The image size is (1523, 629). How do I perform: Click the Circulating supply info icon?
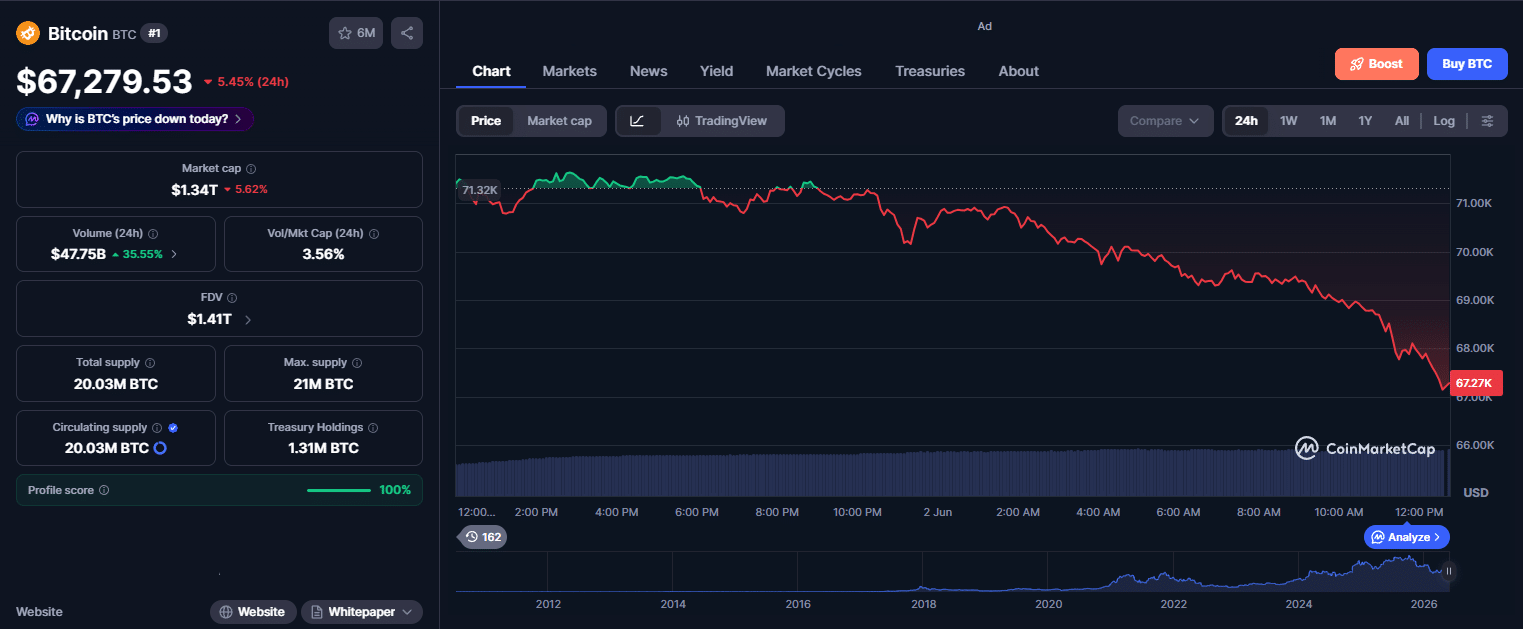tap(158, 427)
